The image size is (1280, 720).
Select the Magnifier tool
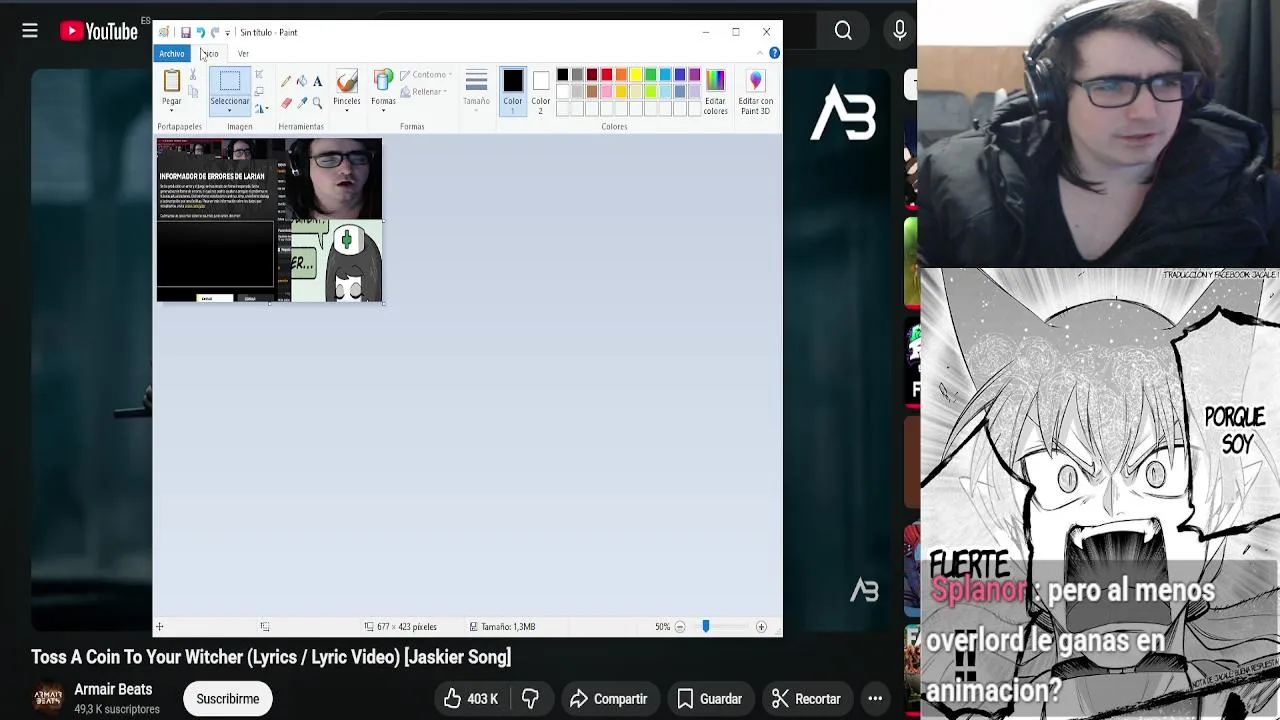(318, 103)
